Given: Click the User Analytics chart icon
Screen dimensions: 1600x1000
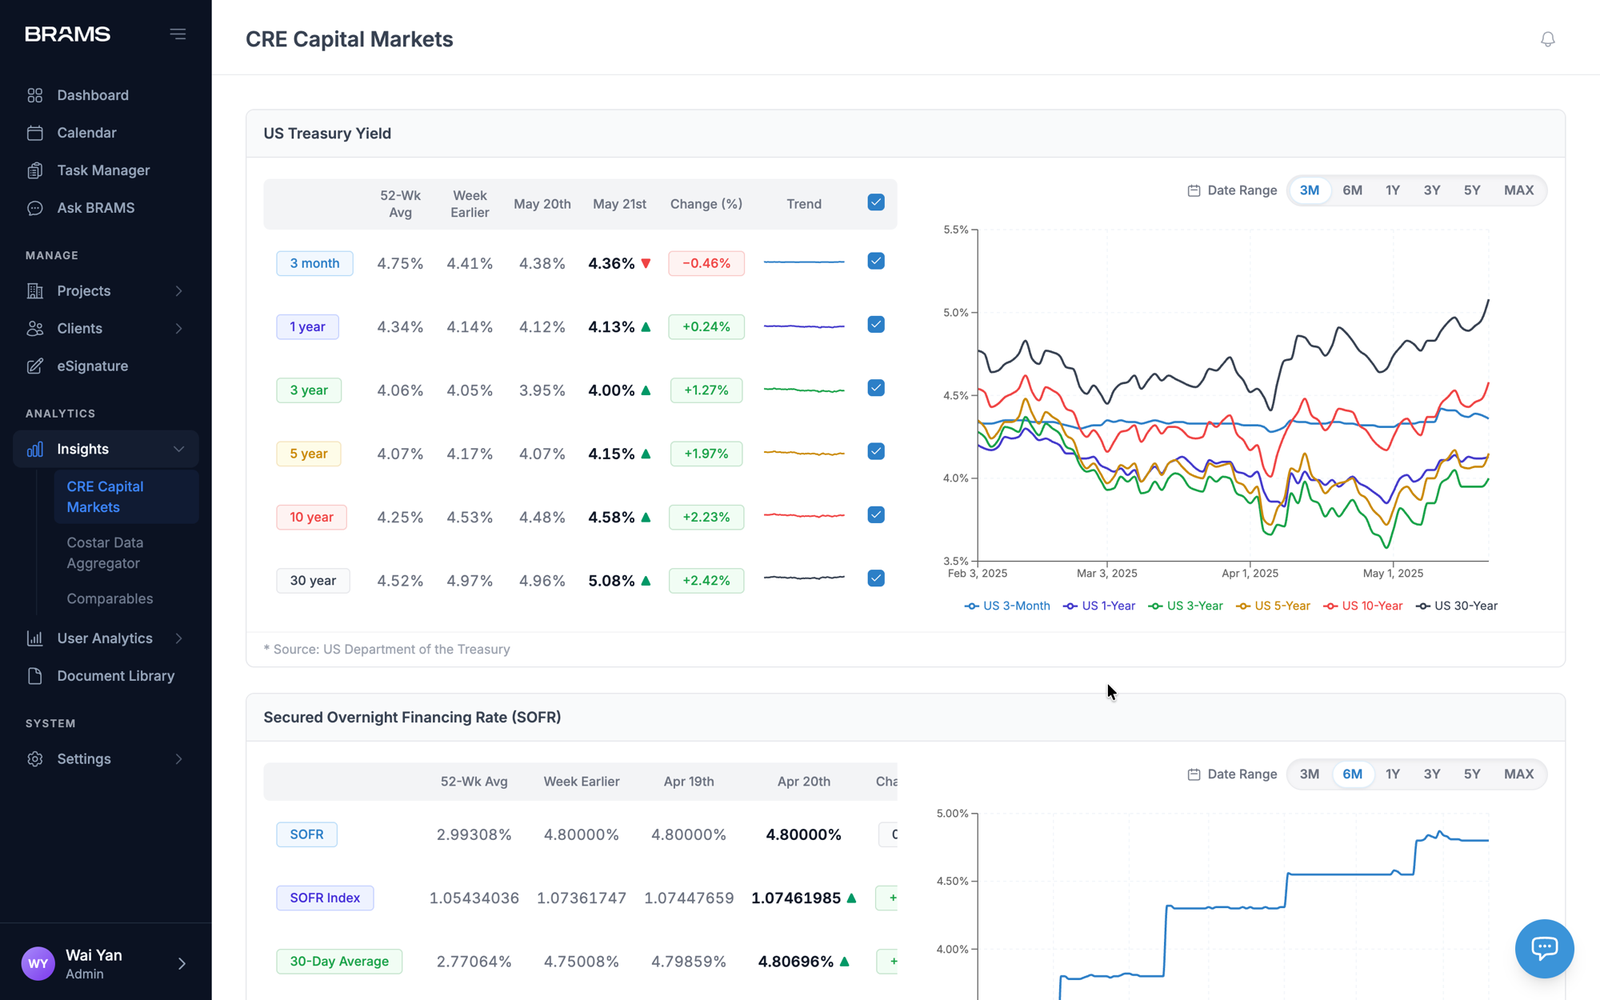Looking at the screenshot, I should coord(35,638).
